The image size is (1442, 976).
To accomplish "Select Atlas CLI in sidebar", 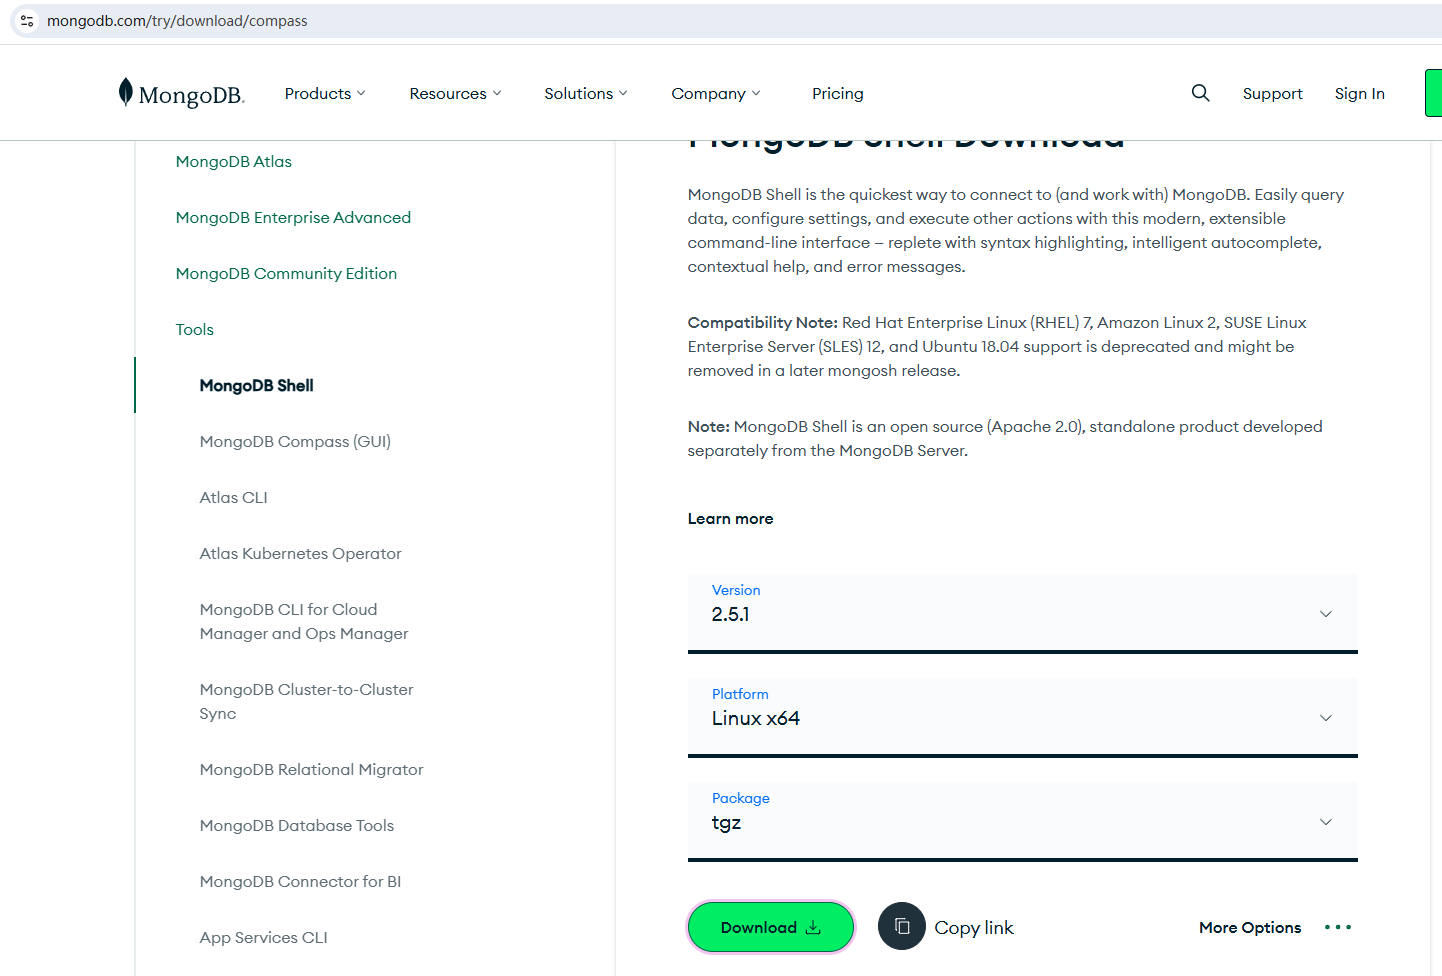I will pos(233,497).
